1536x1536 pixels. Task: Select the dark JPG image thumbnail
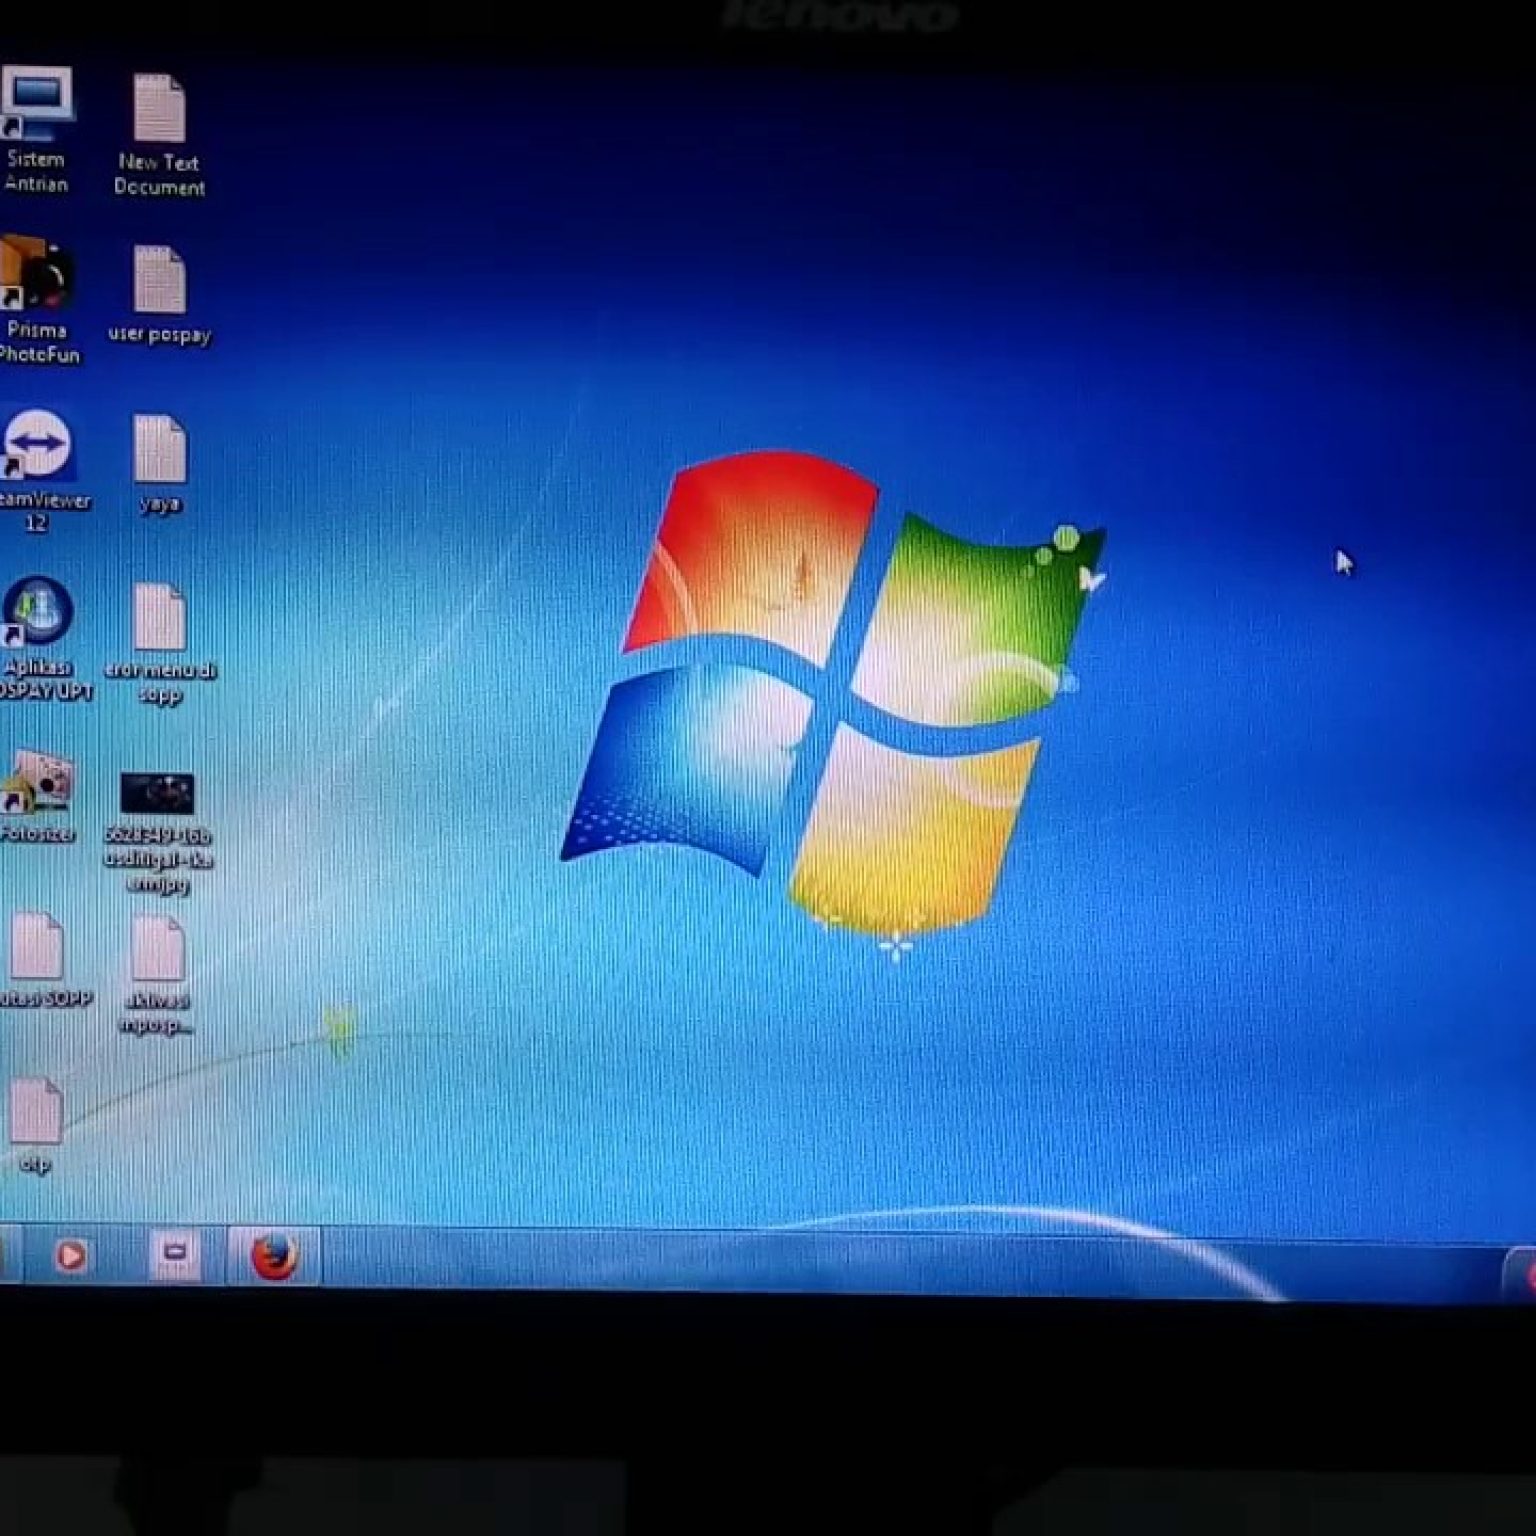(157, 793)
